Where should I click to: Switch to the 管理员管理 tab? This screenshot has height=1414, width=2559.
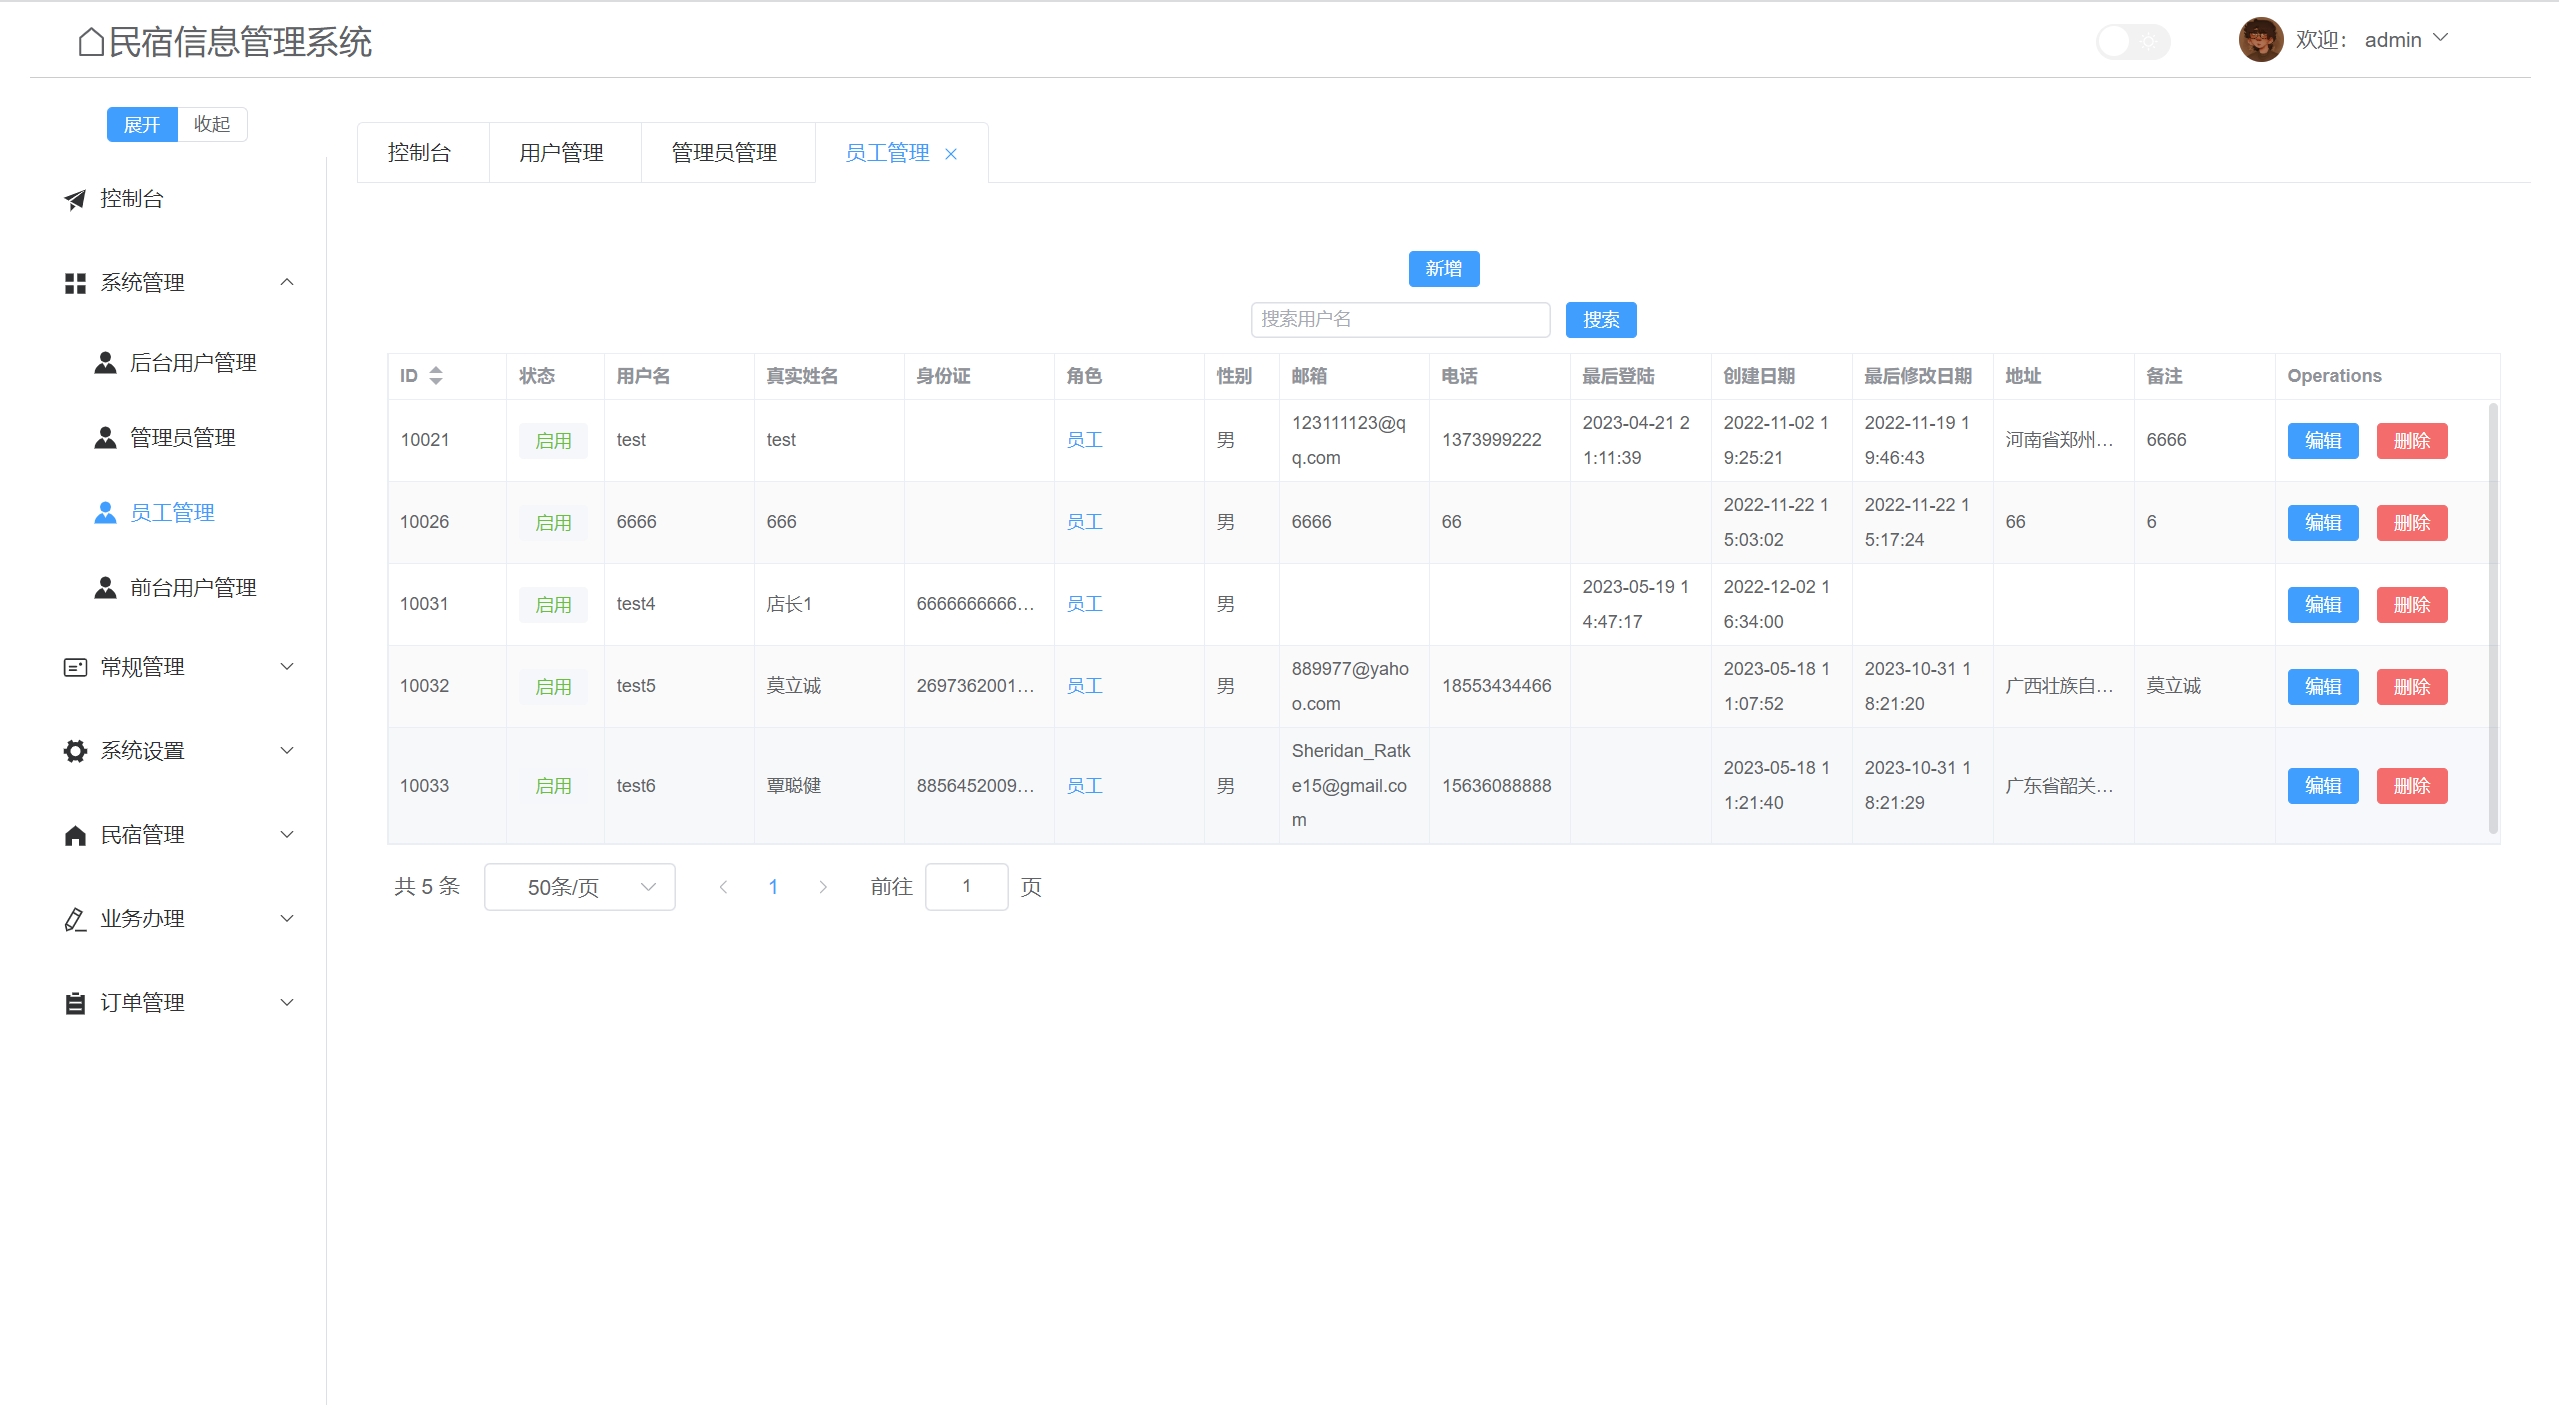pyautogui.click(x=725, y=153)
